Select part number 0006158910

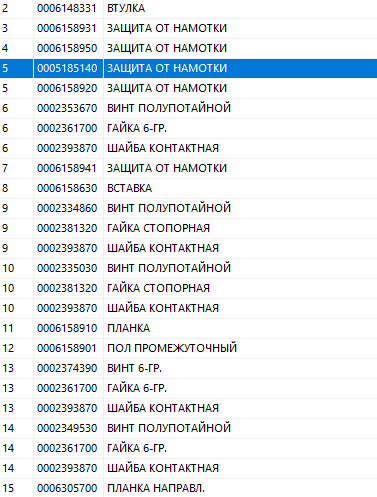67,328
